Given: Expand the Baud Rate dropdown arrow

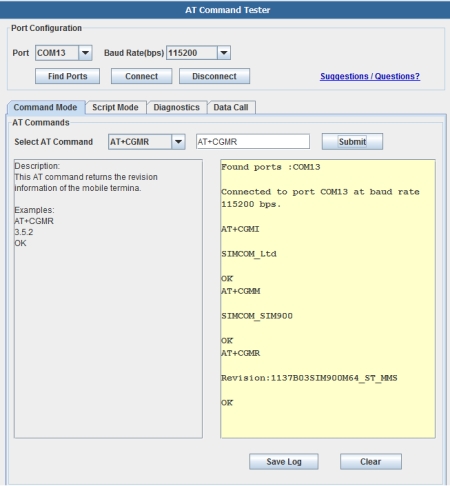Looking at the screenshot, I should (224, 53).
